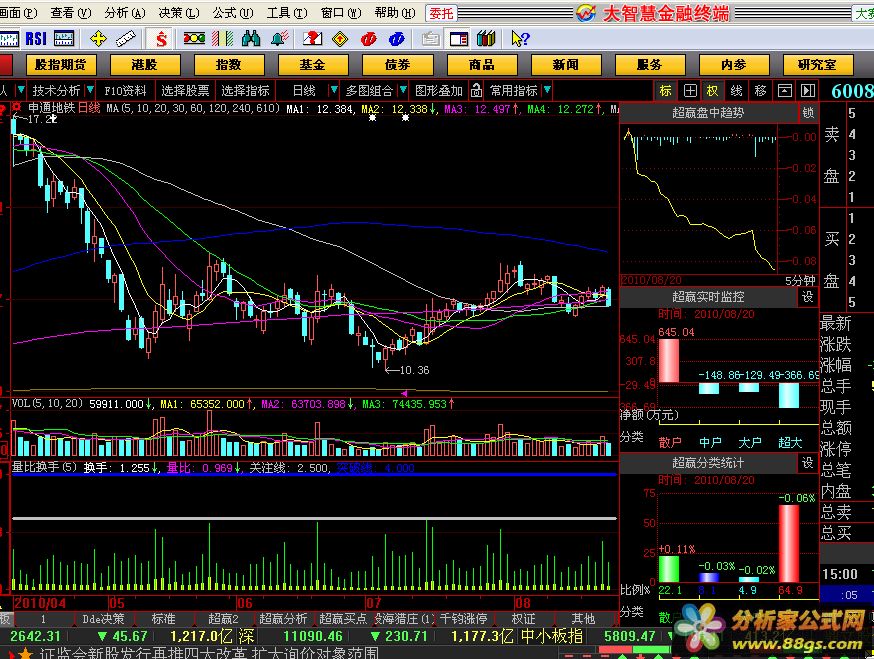The height and width of the screenshot is (659, 874).
Task: Open the 帮助(H) menu
Action: pyautogui.click(x=395, y=13)
